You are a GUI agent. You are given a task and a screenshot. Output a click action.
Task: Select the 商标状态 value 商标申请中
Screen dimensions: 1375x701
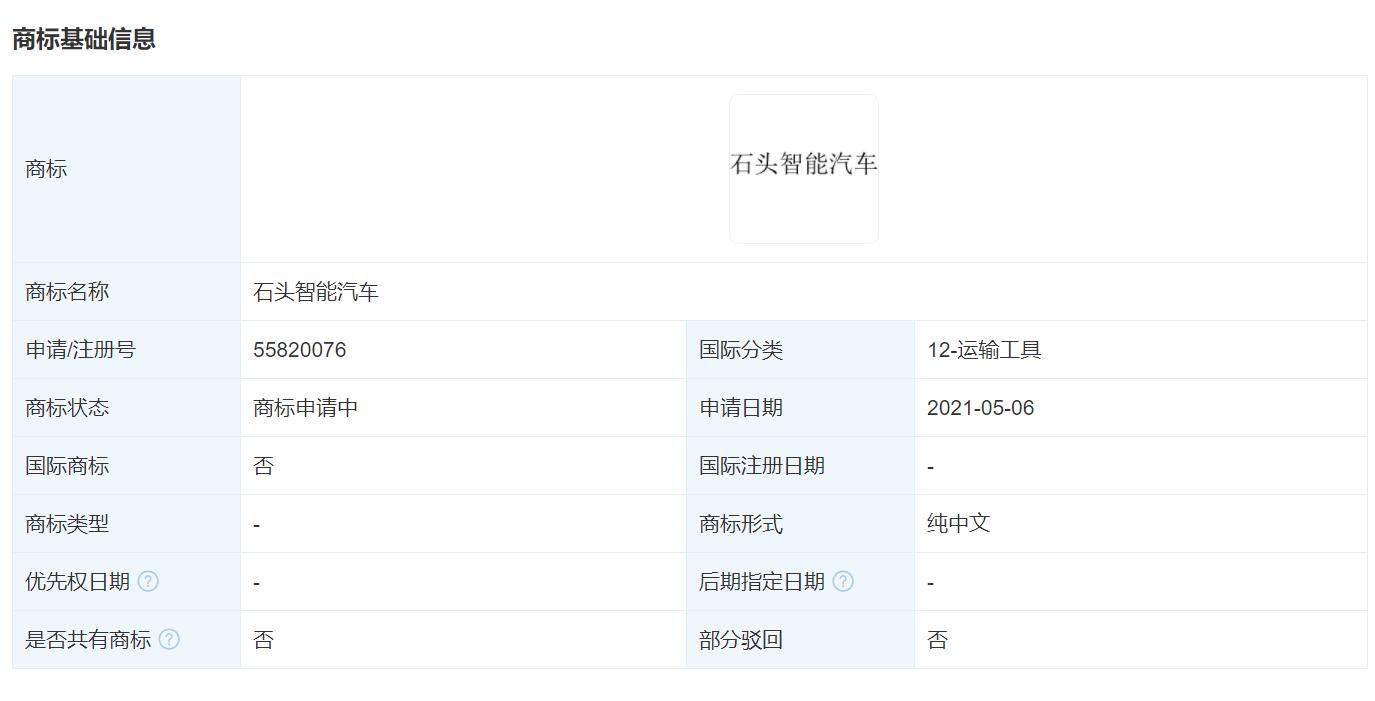(x=302, y=407)
